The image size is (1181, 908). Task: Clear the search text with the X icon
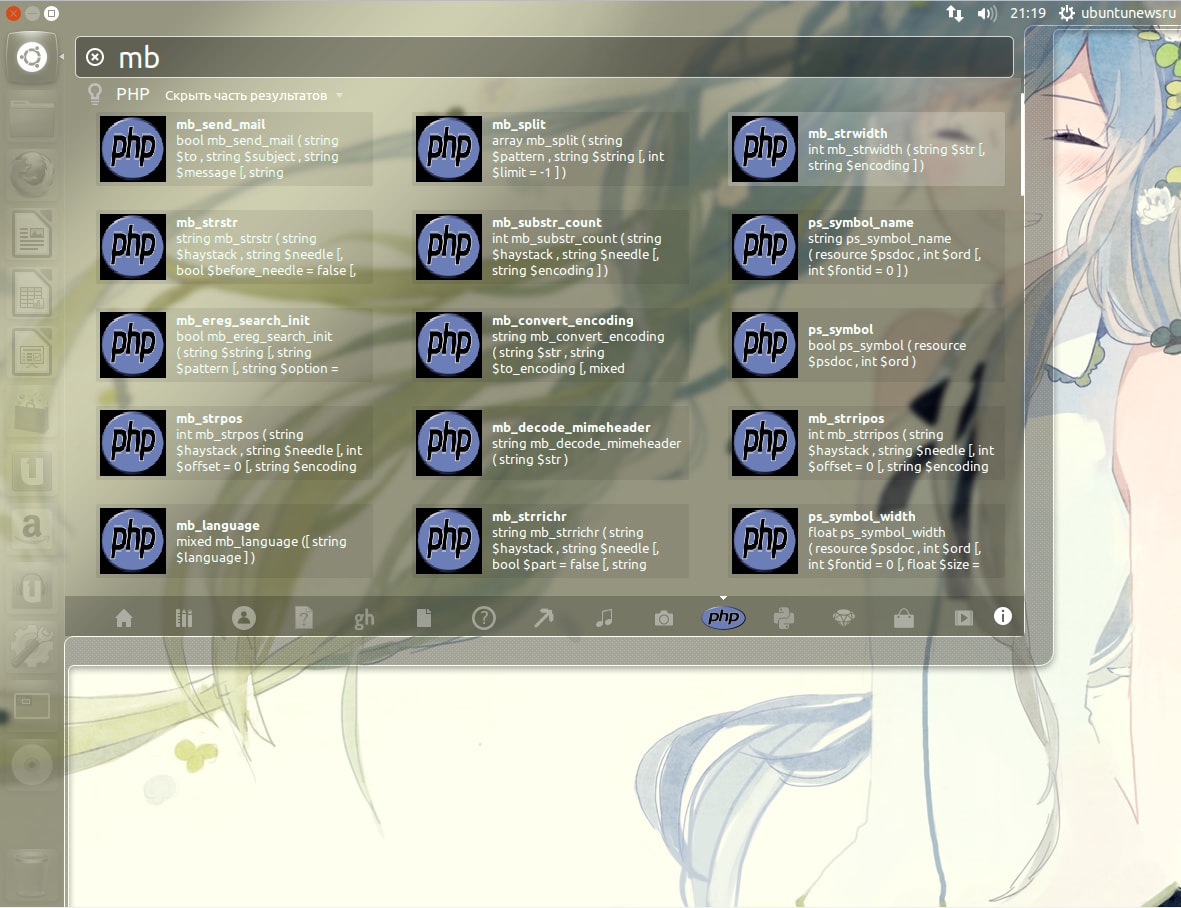pos(95,57)
